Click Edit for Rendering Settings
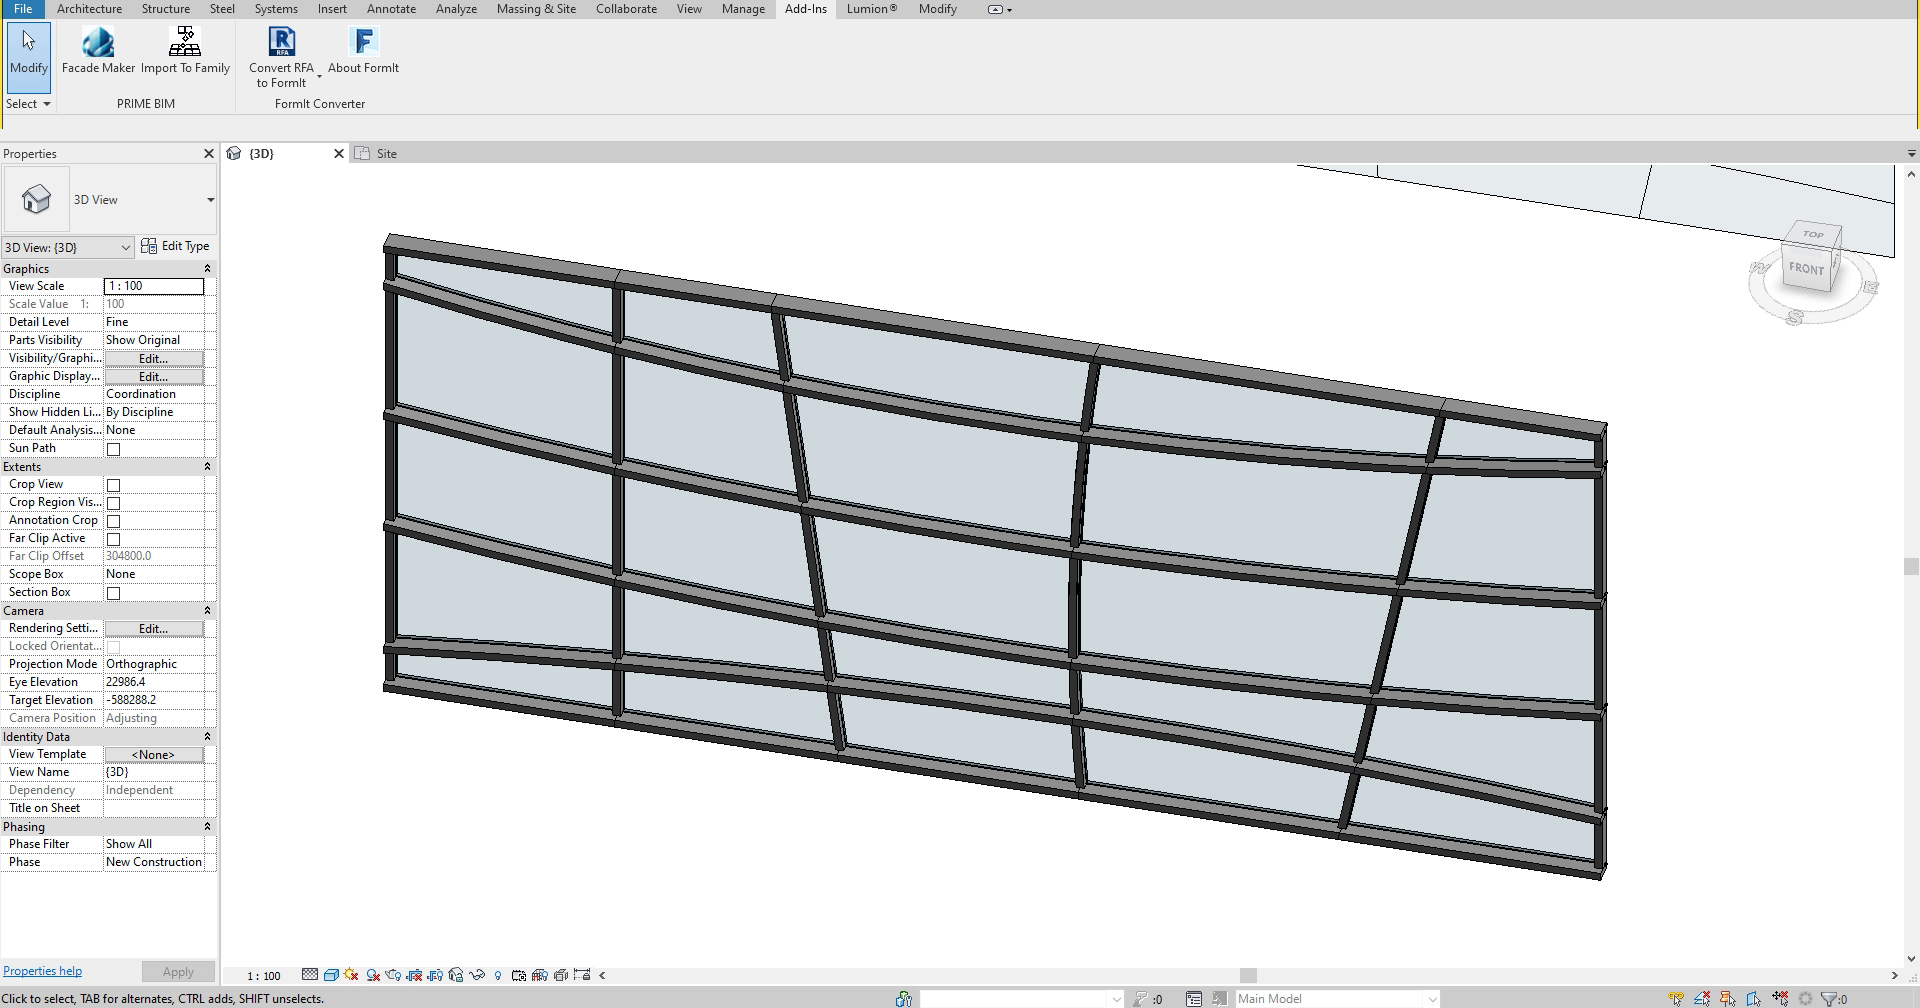This screenshot has width=1920, height=1008. pos(154,629)
